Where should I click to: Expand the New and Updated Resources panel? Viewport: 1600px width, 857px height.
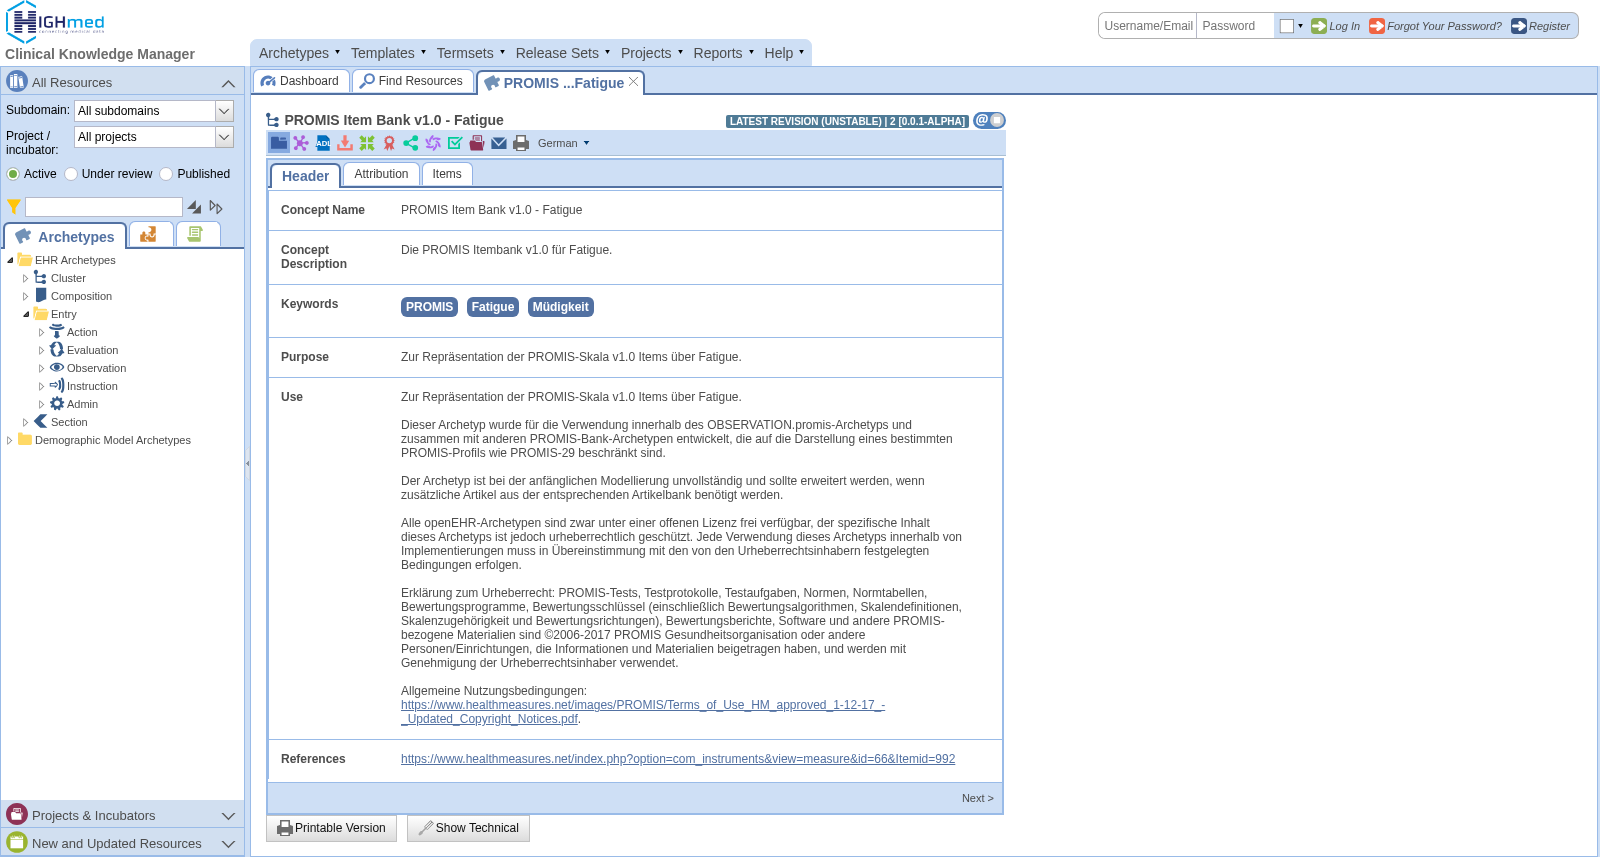click(228, 844)
